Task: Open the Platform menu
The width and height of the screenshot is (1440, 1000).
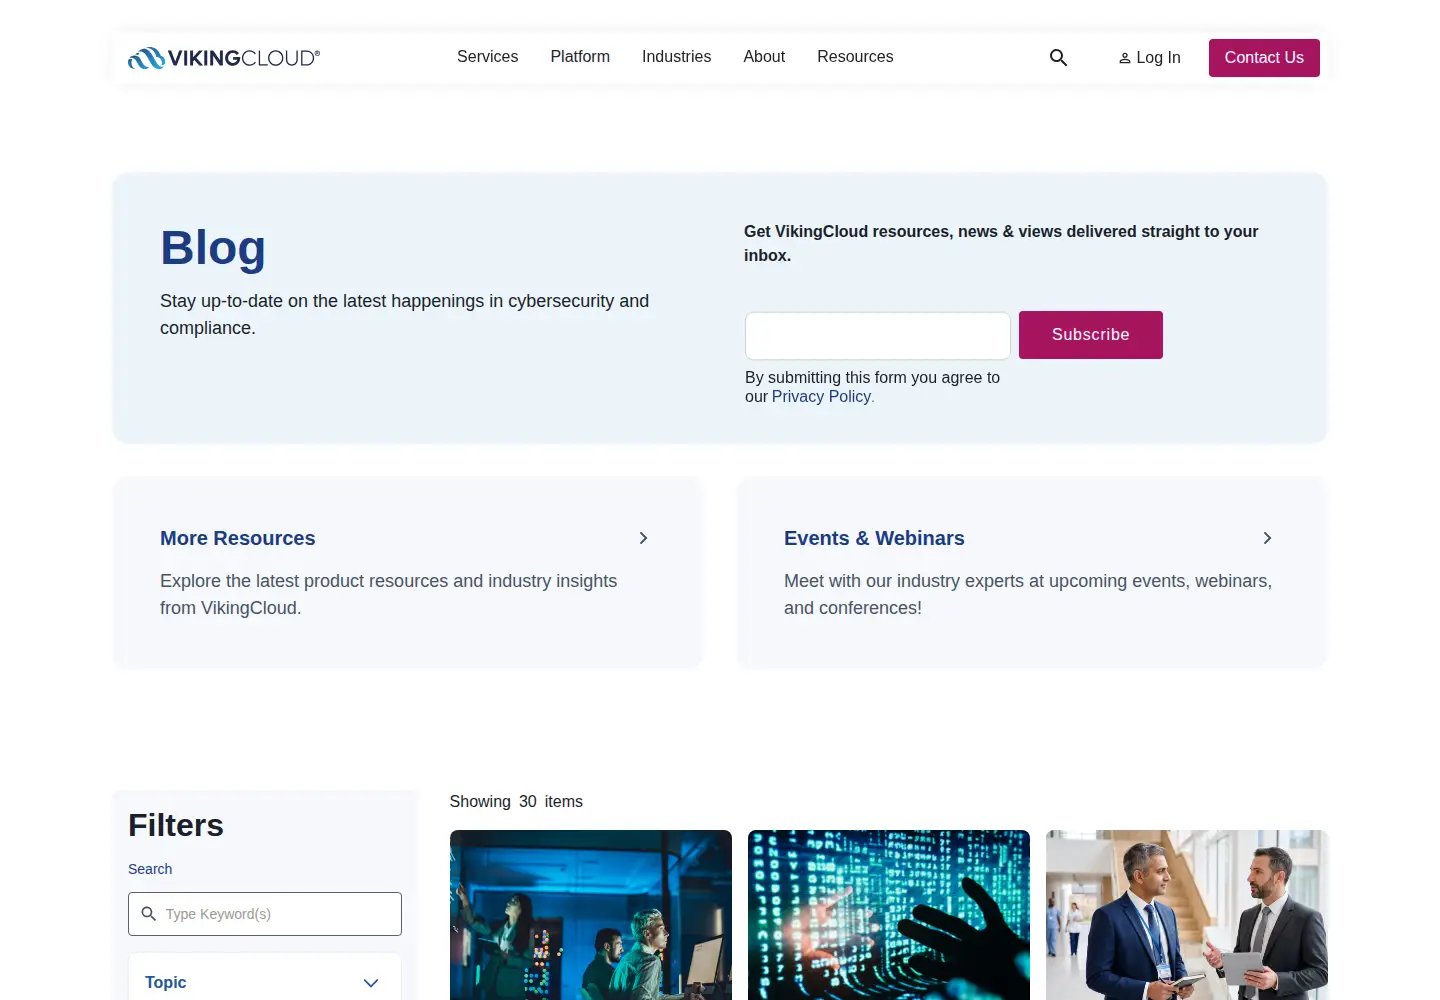Action: point(580,57)
